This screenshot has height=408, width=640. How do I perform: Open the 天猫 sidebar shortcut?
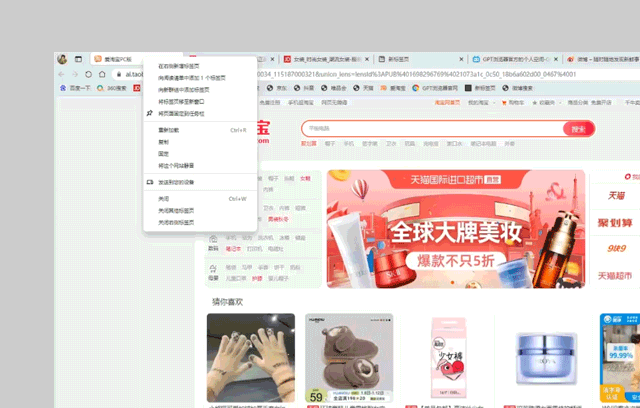pyautogui.click(x=616, y=196)
